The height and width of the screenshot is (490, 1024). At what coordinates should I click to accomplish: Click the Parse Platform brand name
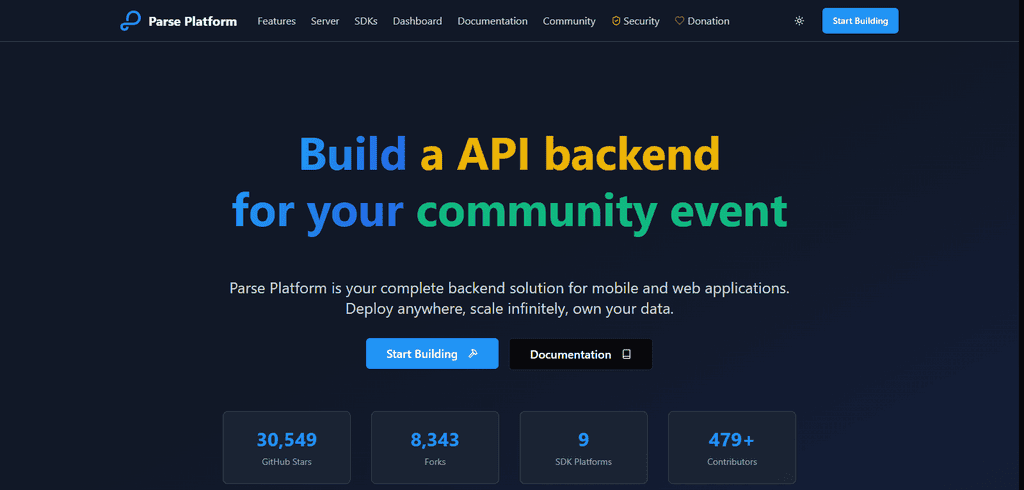tap(193, 21)
